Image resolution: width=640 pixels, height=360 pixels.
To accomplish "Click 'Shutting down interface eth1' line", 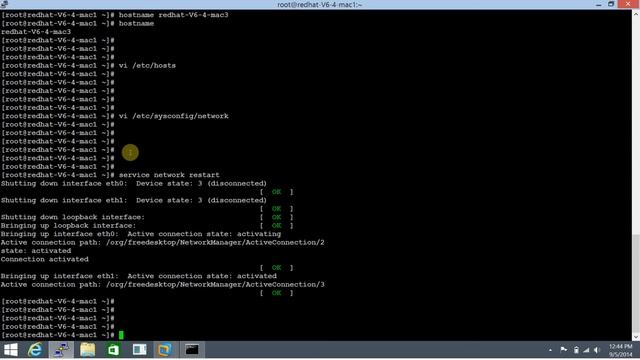I will point(133,200).
